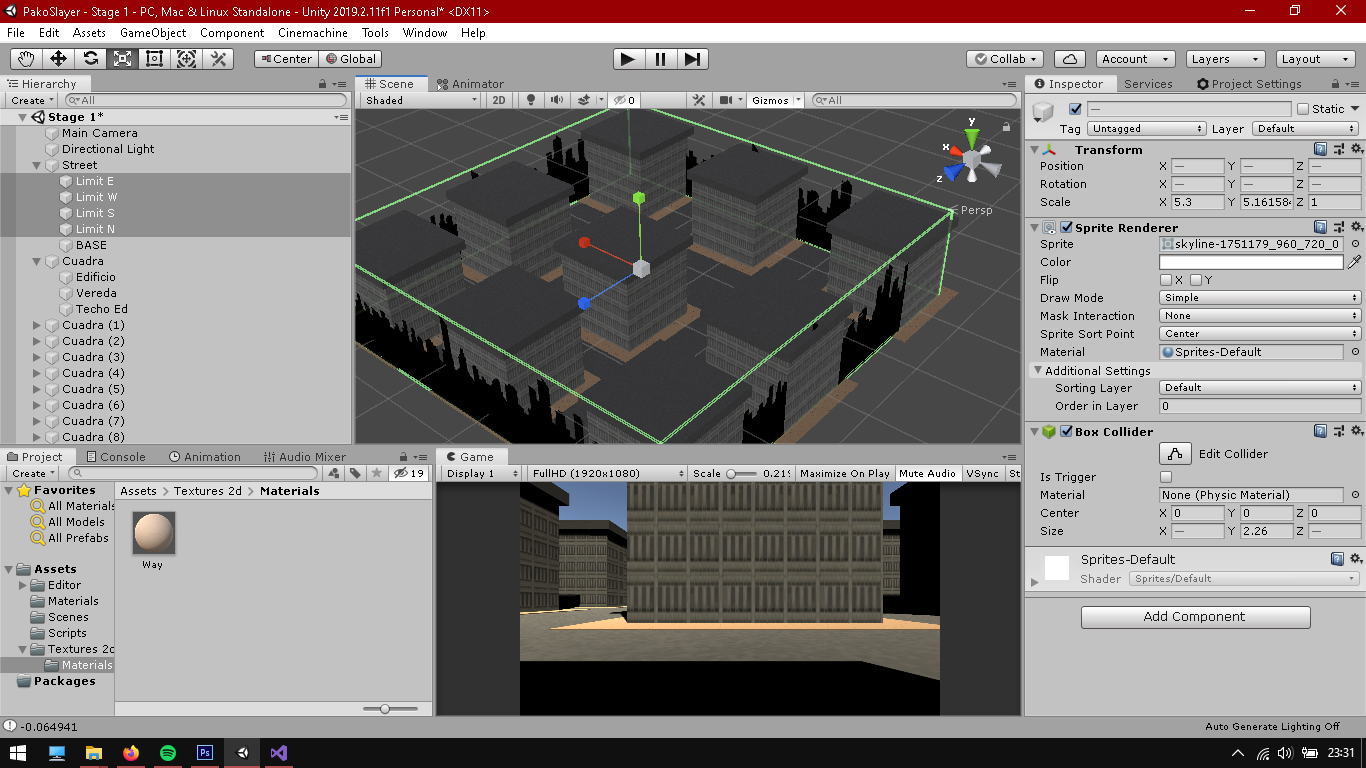
Task: Toggle the 2D scene view mode
Action: [x=498, y=100]
